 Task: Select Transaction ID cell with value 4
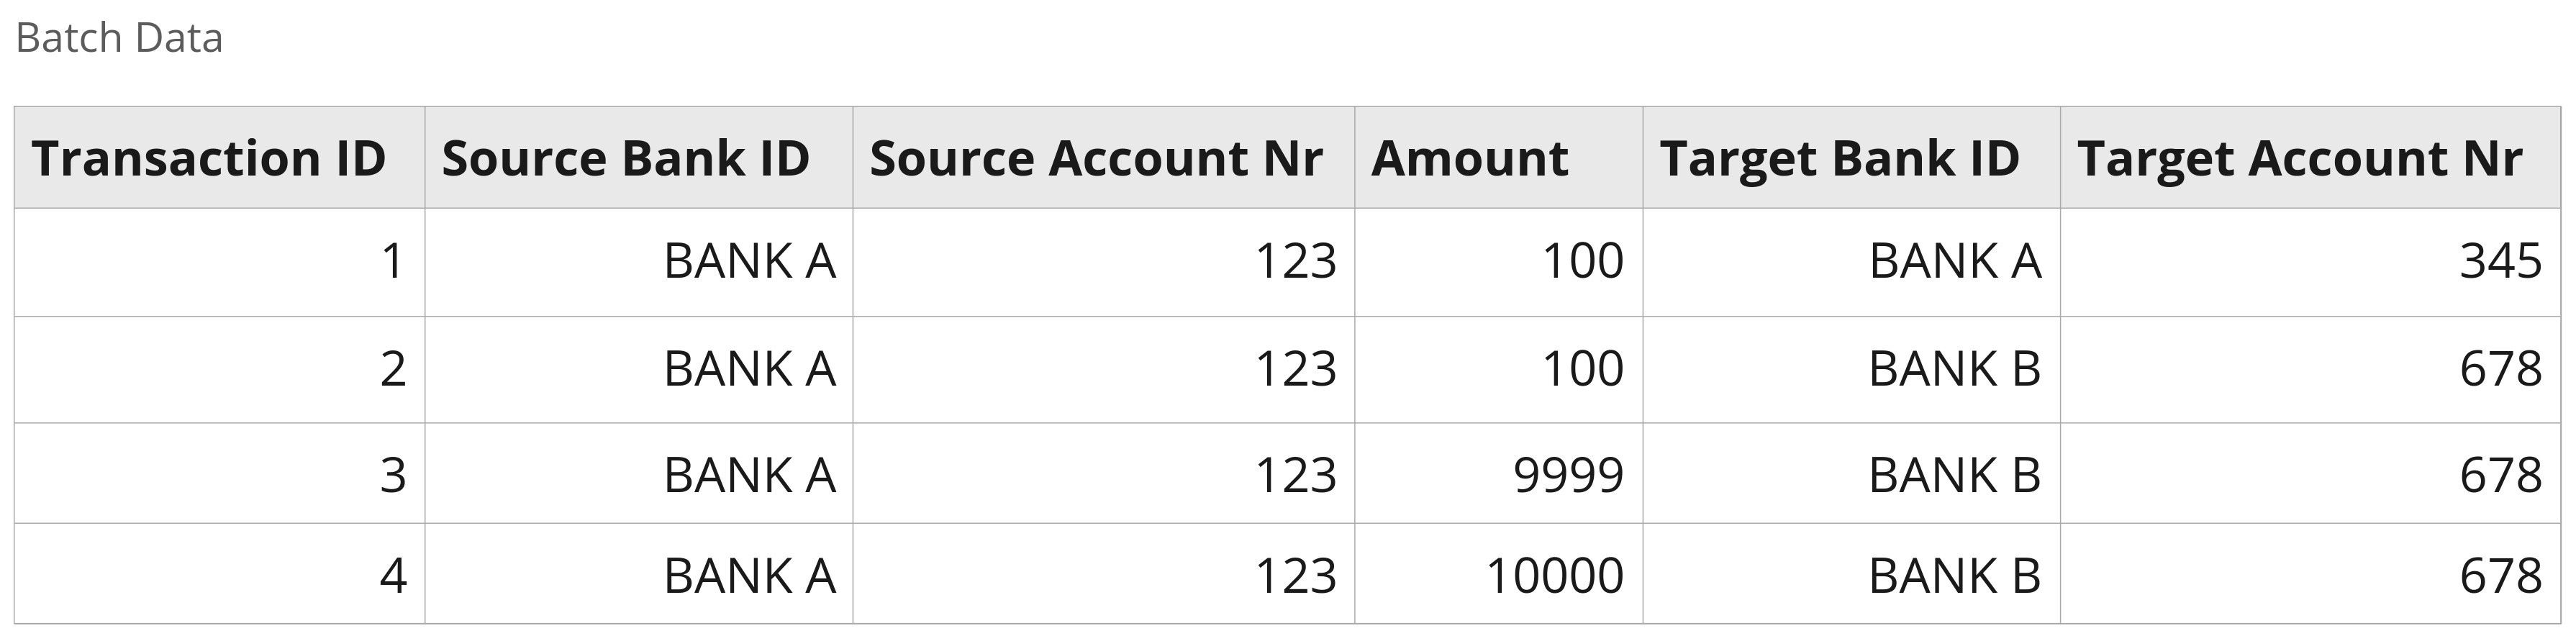tap(393, 576)
